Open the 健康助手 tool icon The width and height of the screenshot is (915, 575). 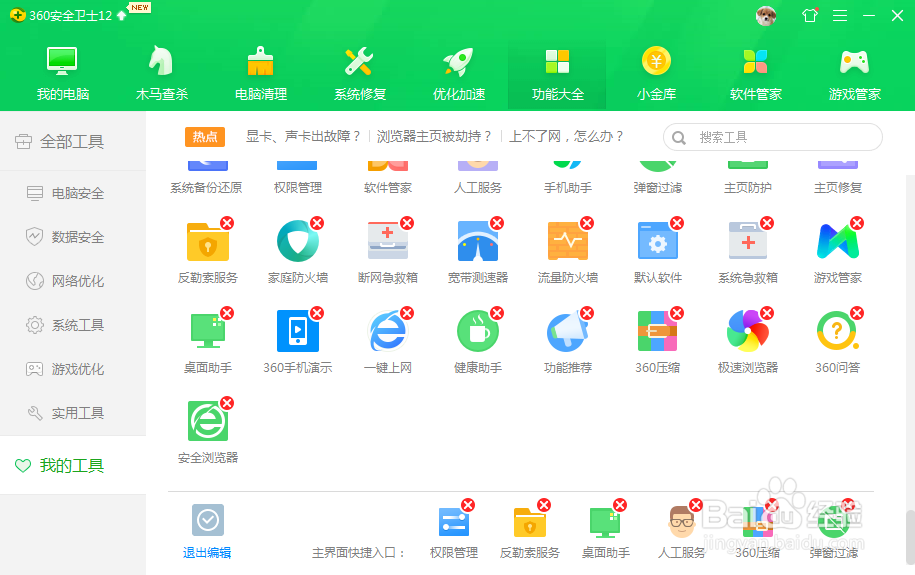pos(478,331)
